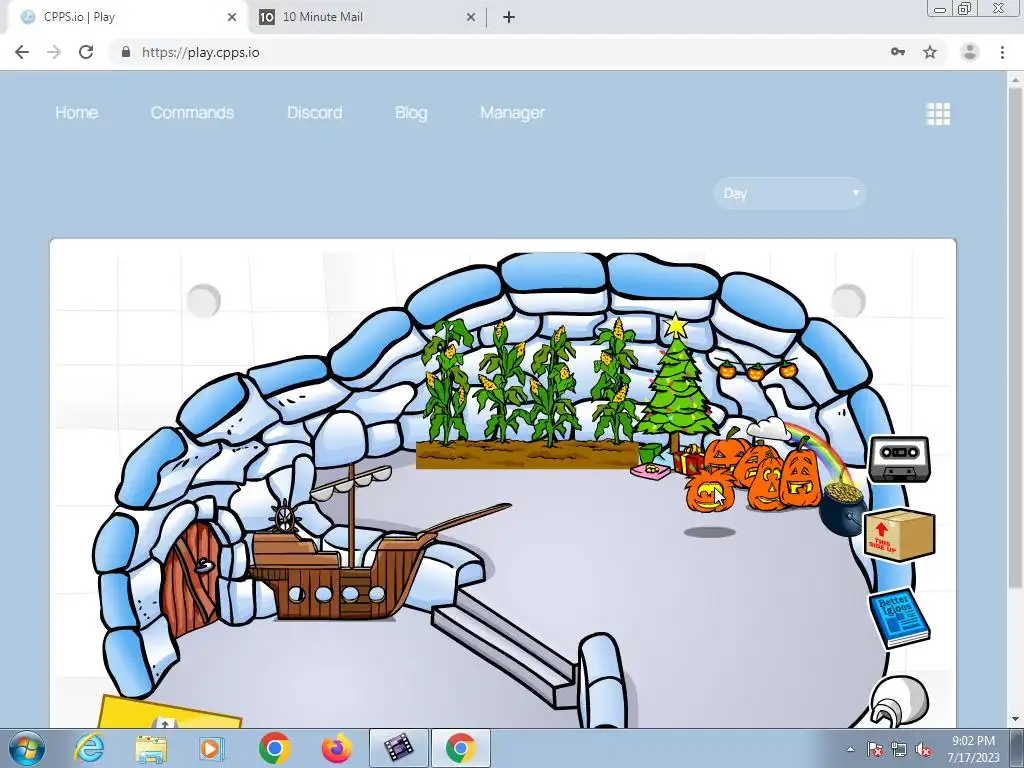
Task: Select the CPPS.io | Play tab
Action: coord(124,17)
